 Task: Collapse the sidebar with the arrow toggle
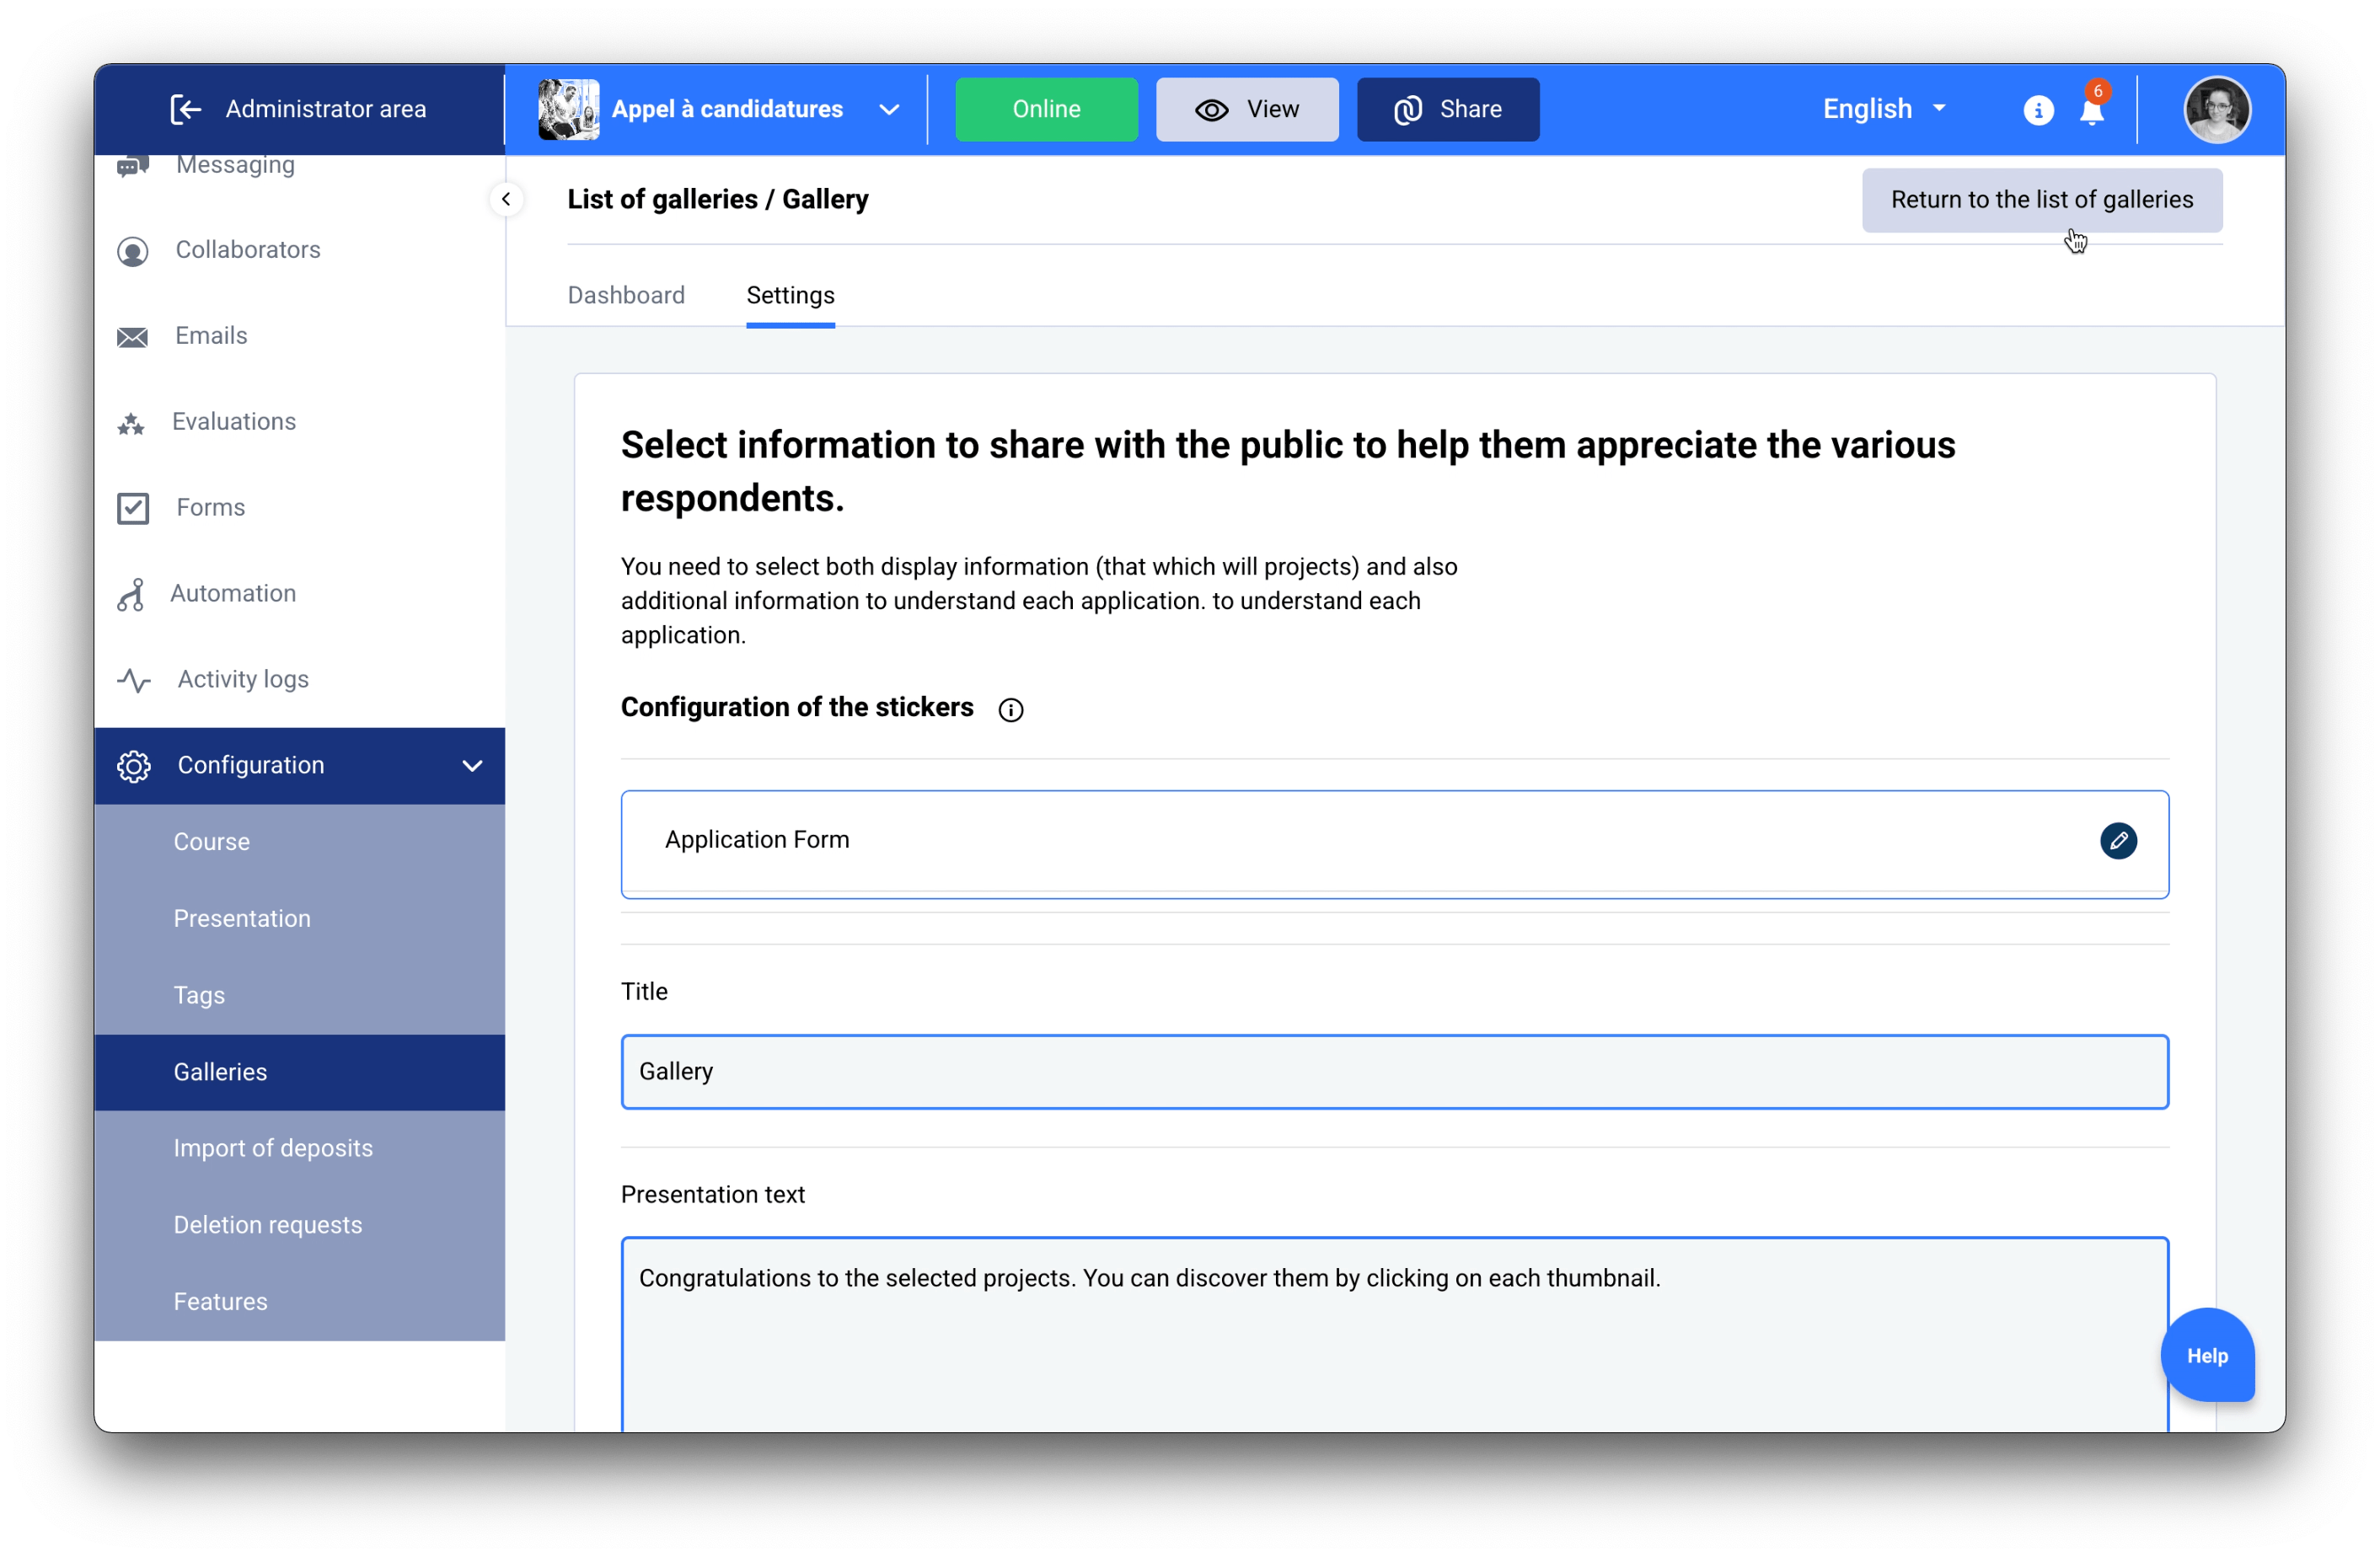coord(506,199)
